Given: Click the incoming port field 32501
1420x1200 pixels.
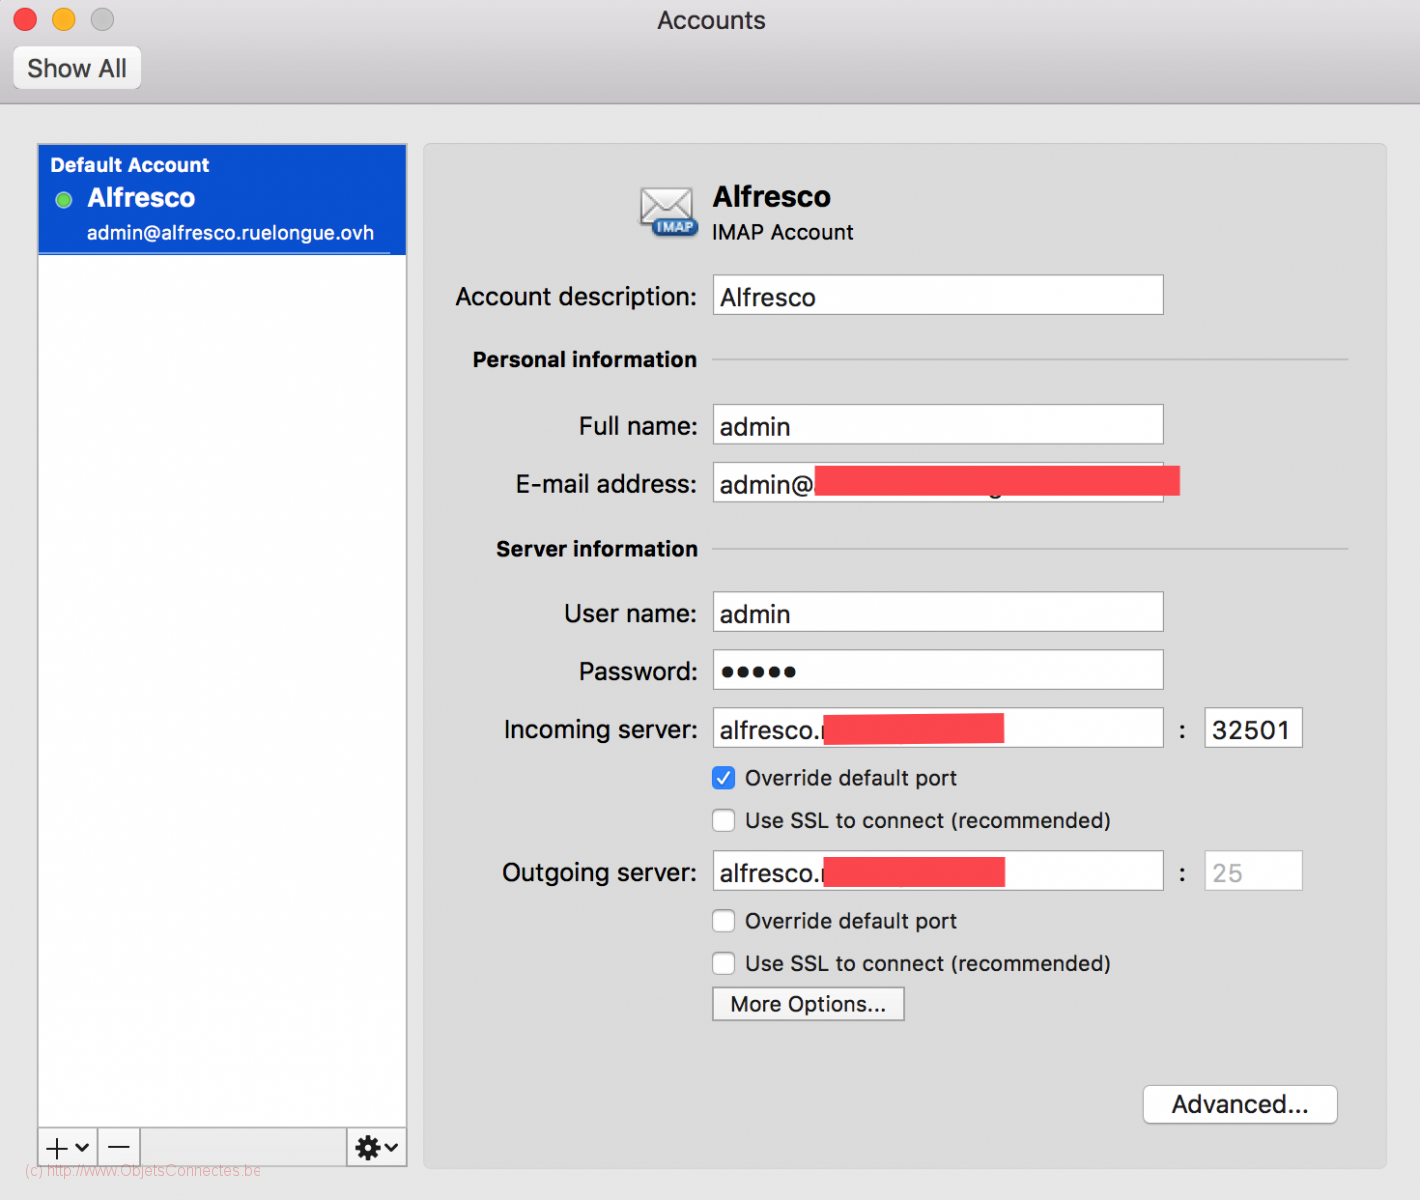Looking at the screenshot, I should pos(1253,728).
